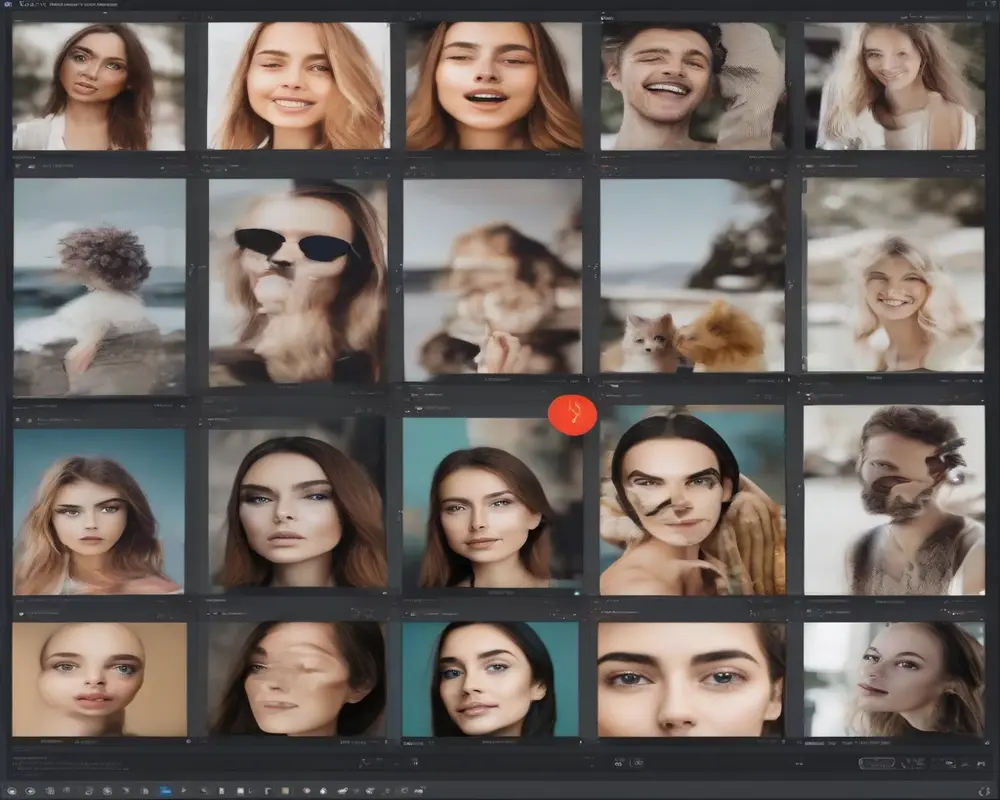Open straight-haired woman below the red button
This screenshot has height=800, width=1000.
pyautogui.click(x=492, y=503)
